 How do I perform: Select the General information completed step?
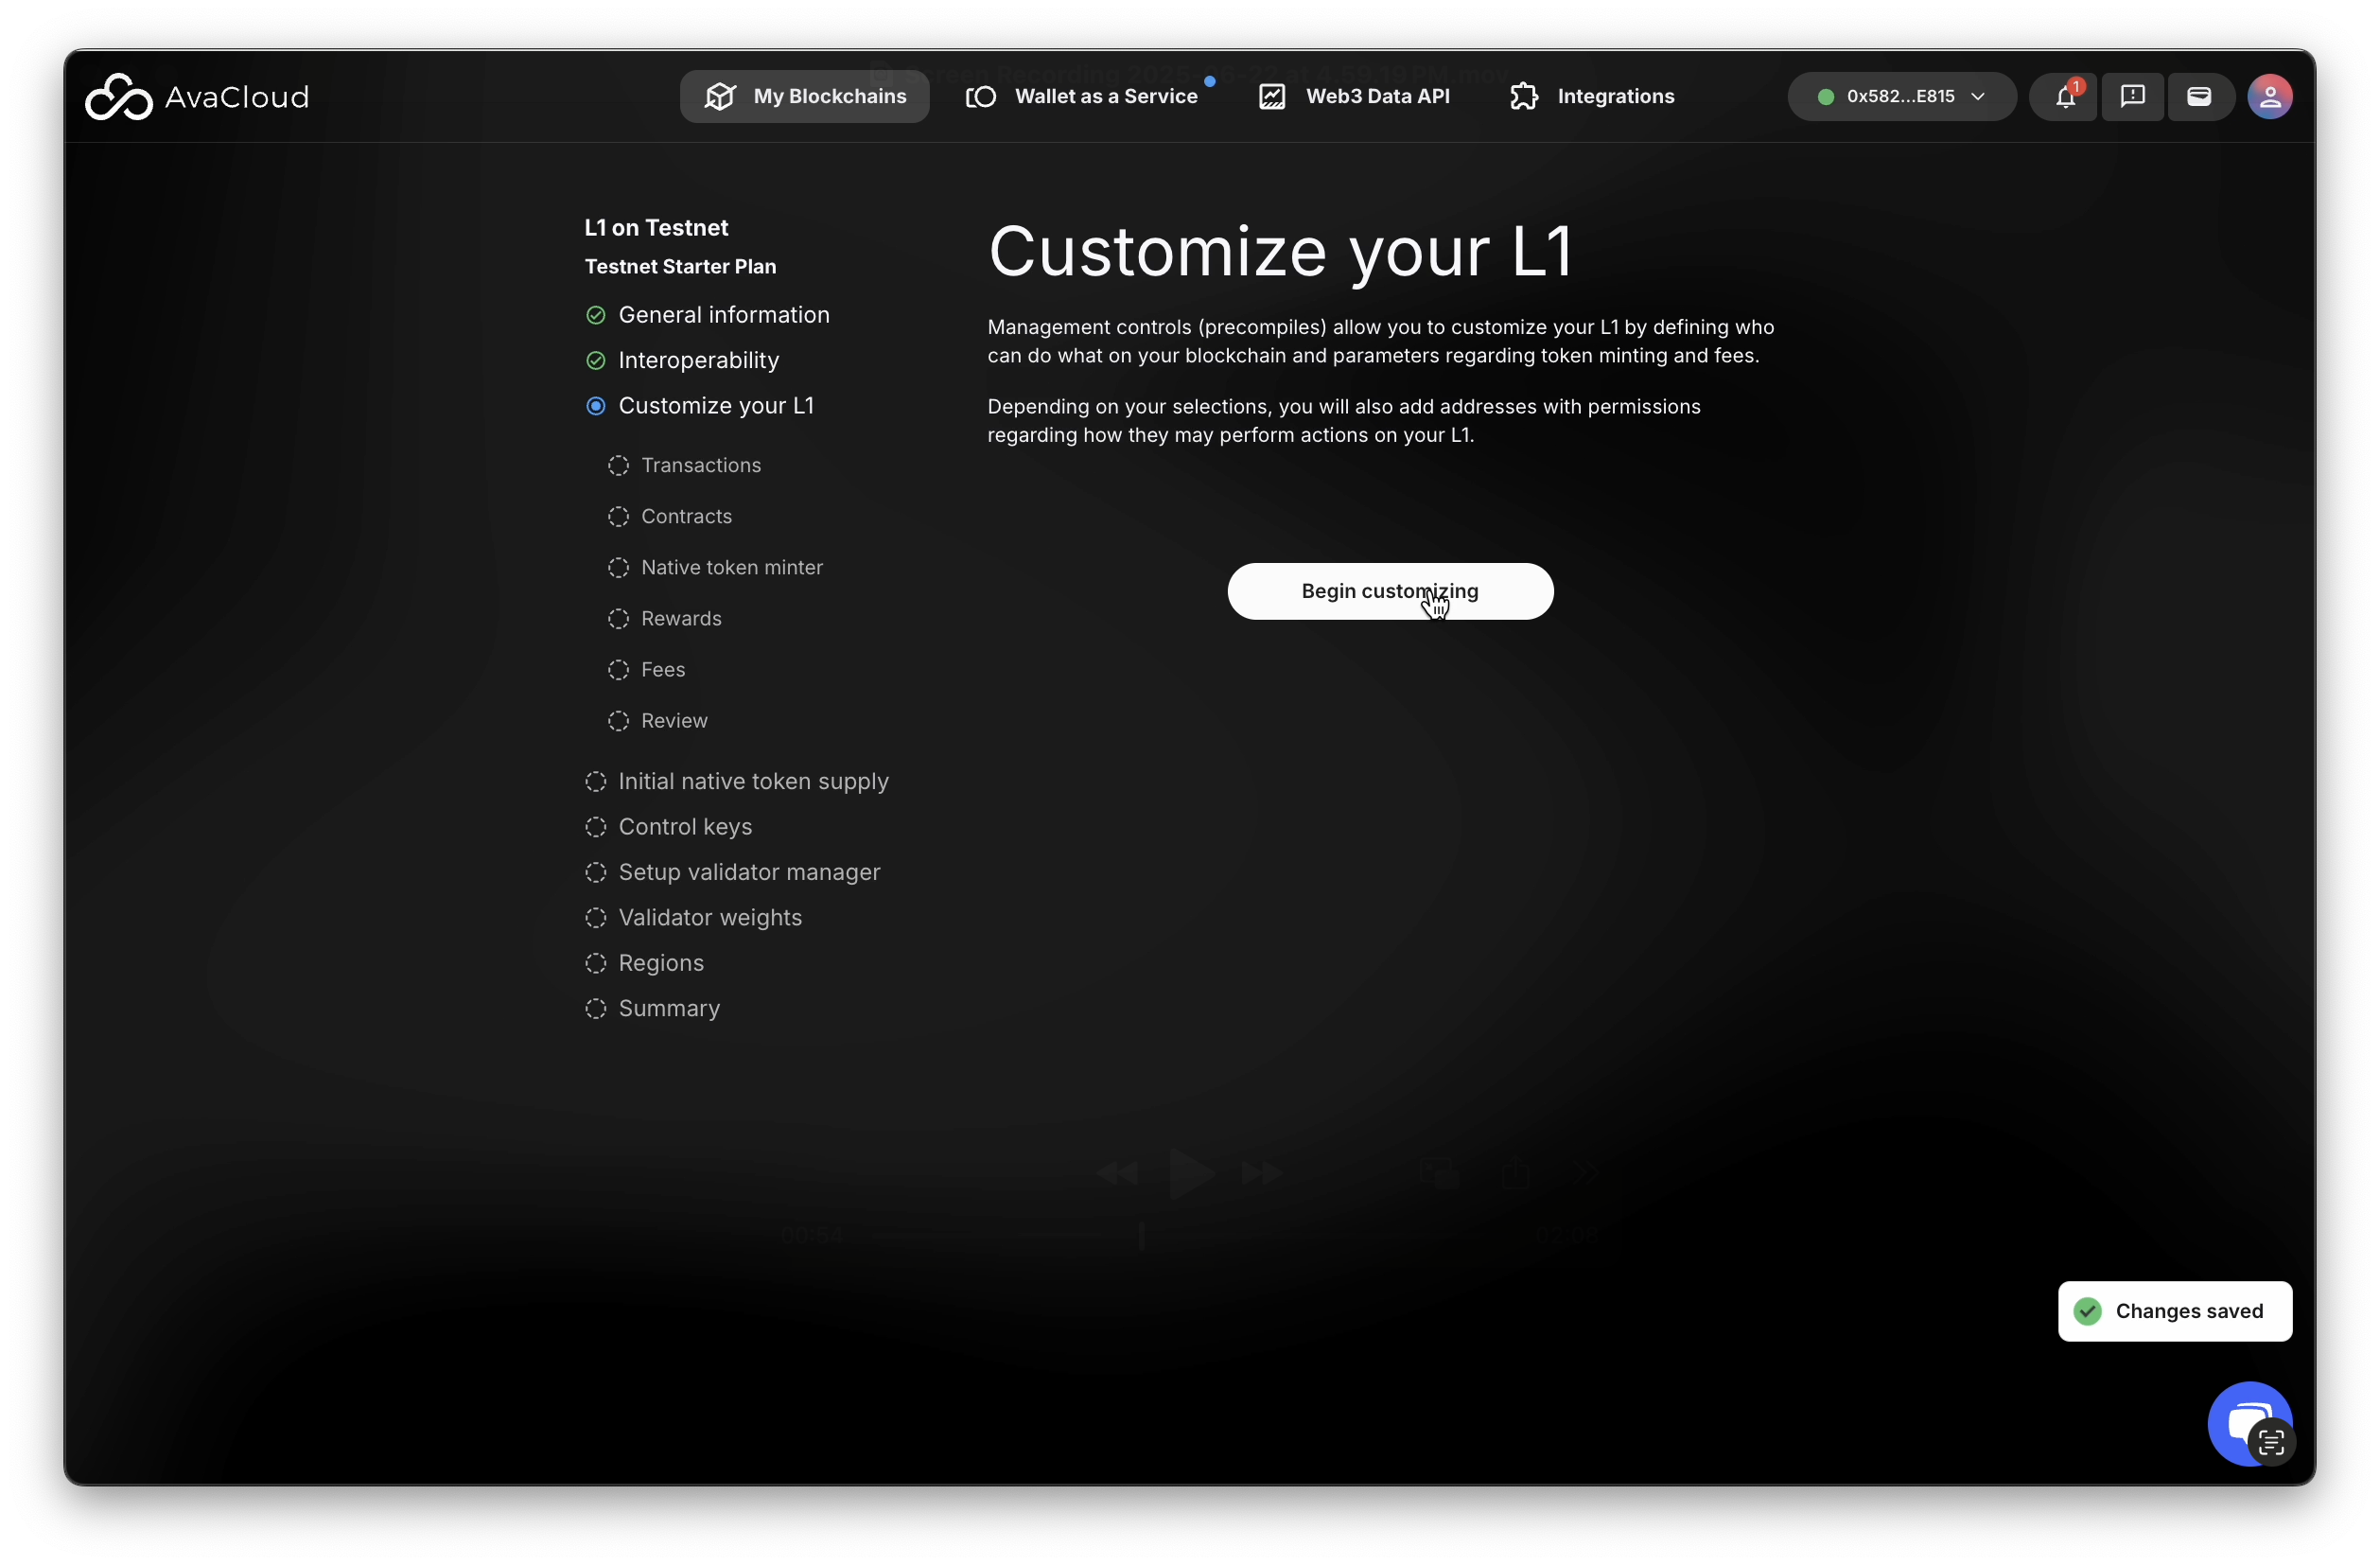pos(723,315)
